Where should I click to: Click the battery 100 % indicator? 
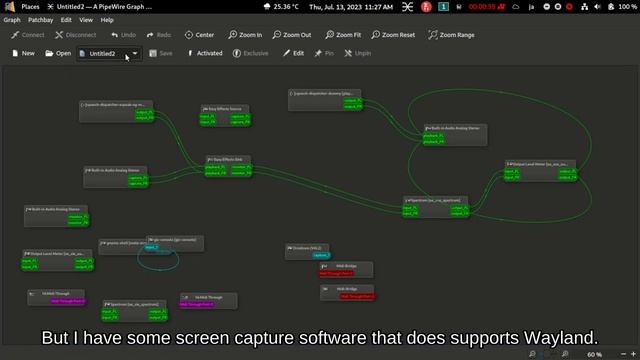point(623,7)
